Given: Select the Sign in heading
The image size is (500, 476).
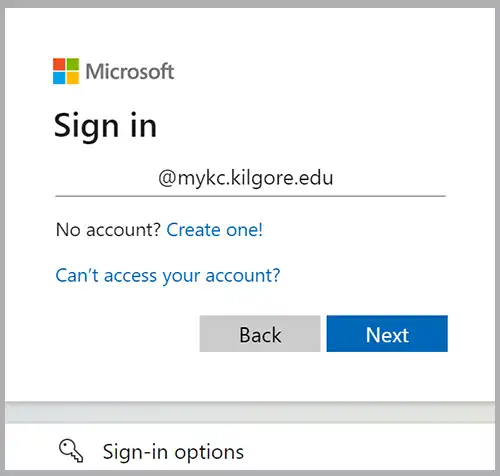Looking at the screenshot, I should tap(105, 126).
